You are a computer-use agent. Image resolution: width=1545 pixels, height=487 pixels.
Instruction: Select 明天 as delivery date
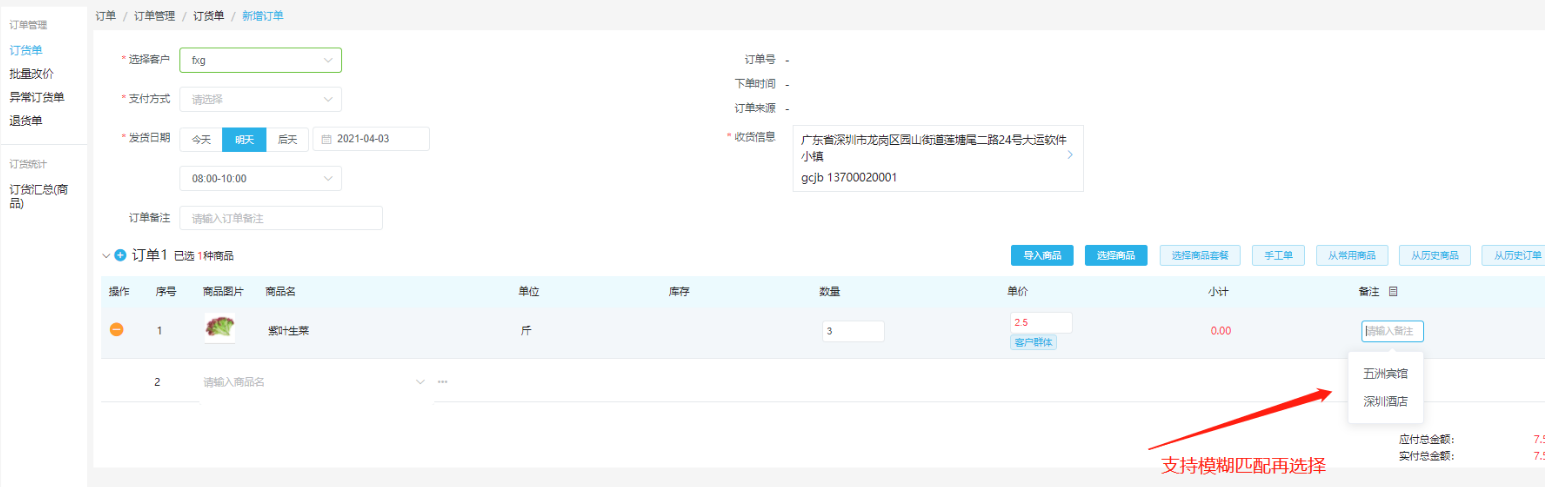pos(244,139)
